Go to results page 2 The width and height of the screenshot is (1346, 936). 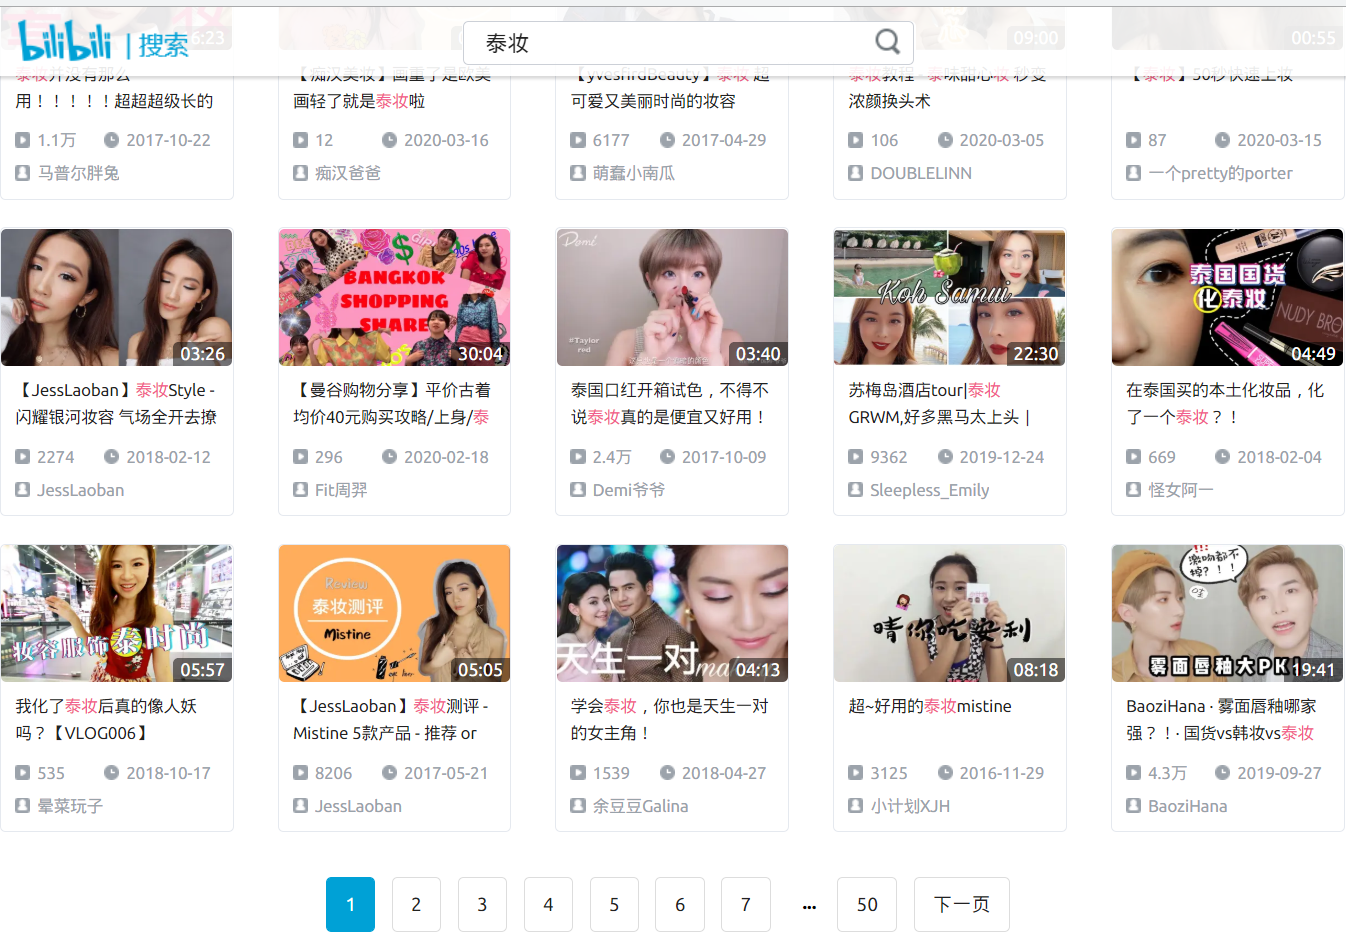416,904
